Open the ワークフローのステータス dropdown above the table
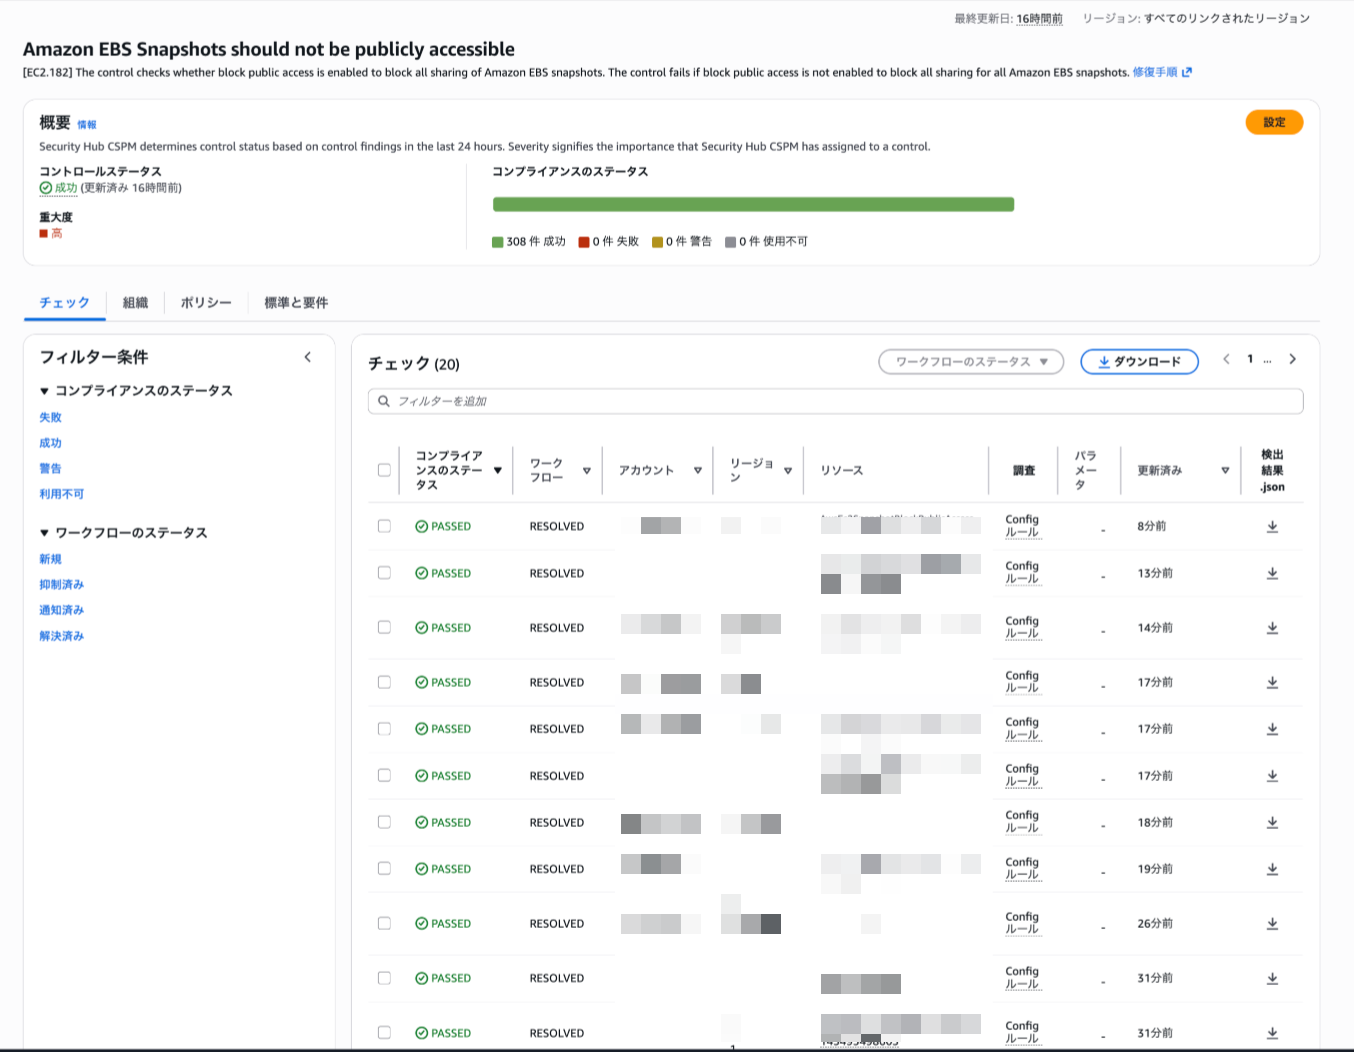This screenshot has width=1354, height=1052. point(971,362)
